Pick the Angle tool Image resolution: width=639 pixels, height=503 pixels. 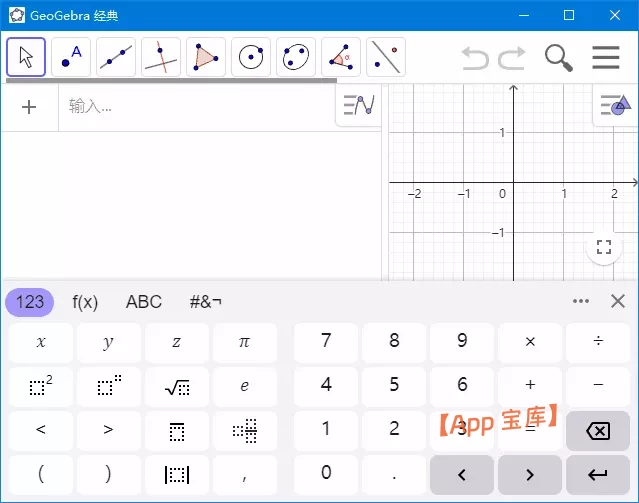[341, 57]
